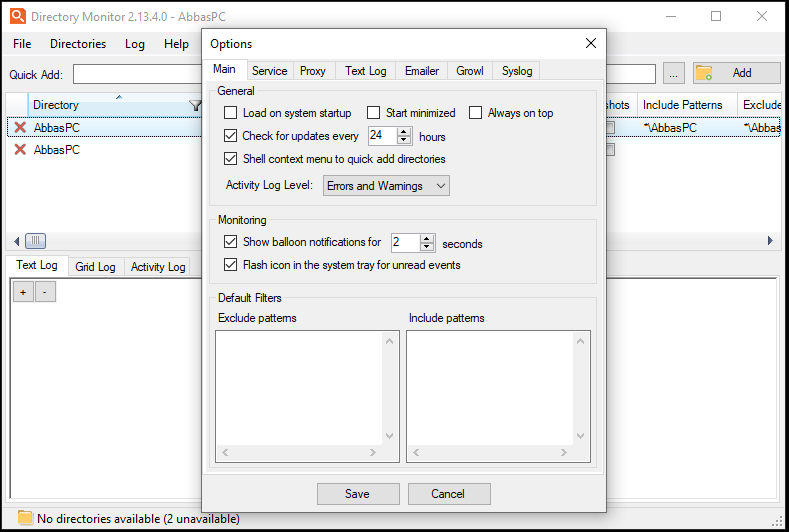Open the Directories menu

coord(78,44)
